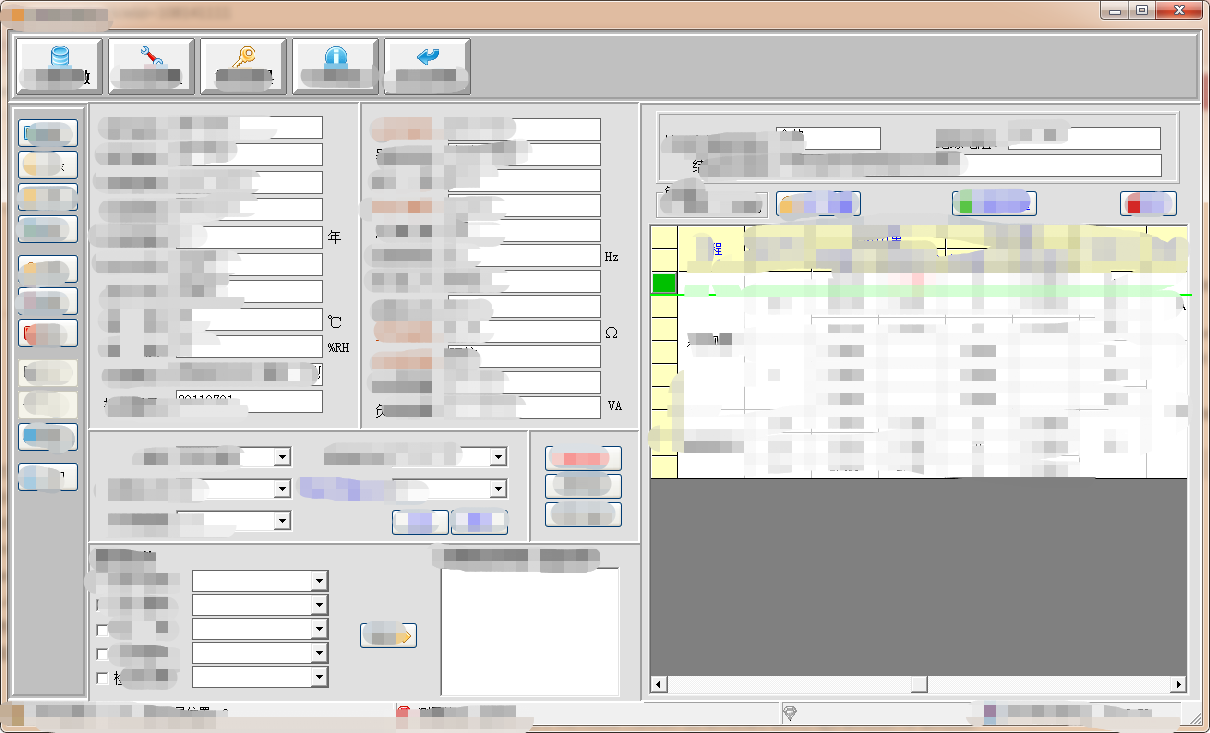Select the blue-icon sidebar button near the bottom
The height and width of the screenshot is (733, 1210).
[48, 437]
